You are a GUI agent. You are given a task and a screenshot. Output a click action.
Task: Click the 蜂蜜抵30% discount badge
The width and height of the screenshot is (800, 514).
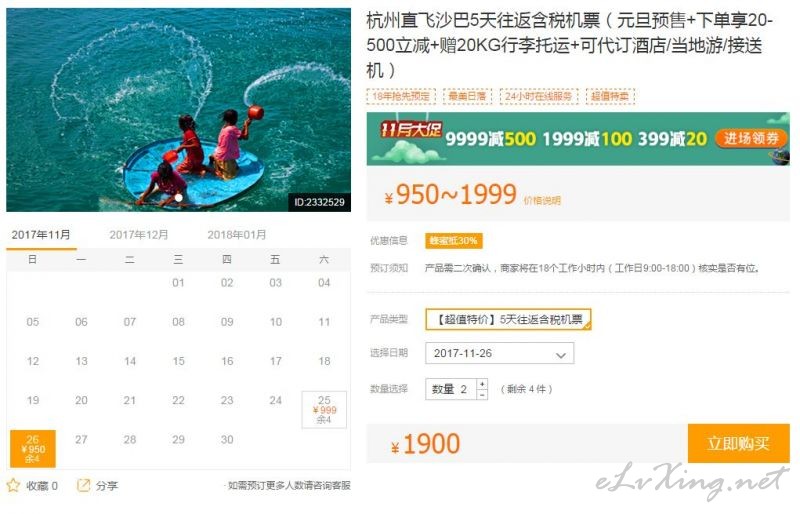coord(453,240)
